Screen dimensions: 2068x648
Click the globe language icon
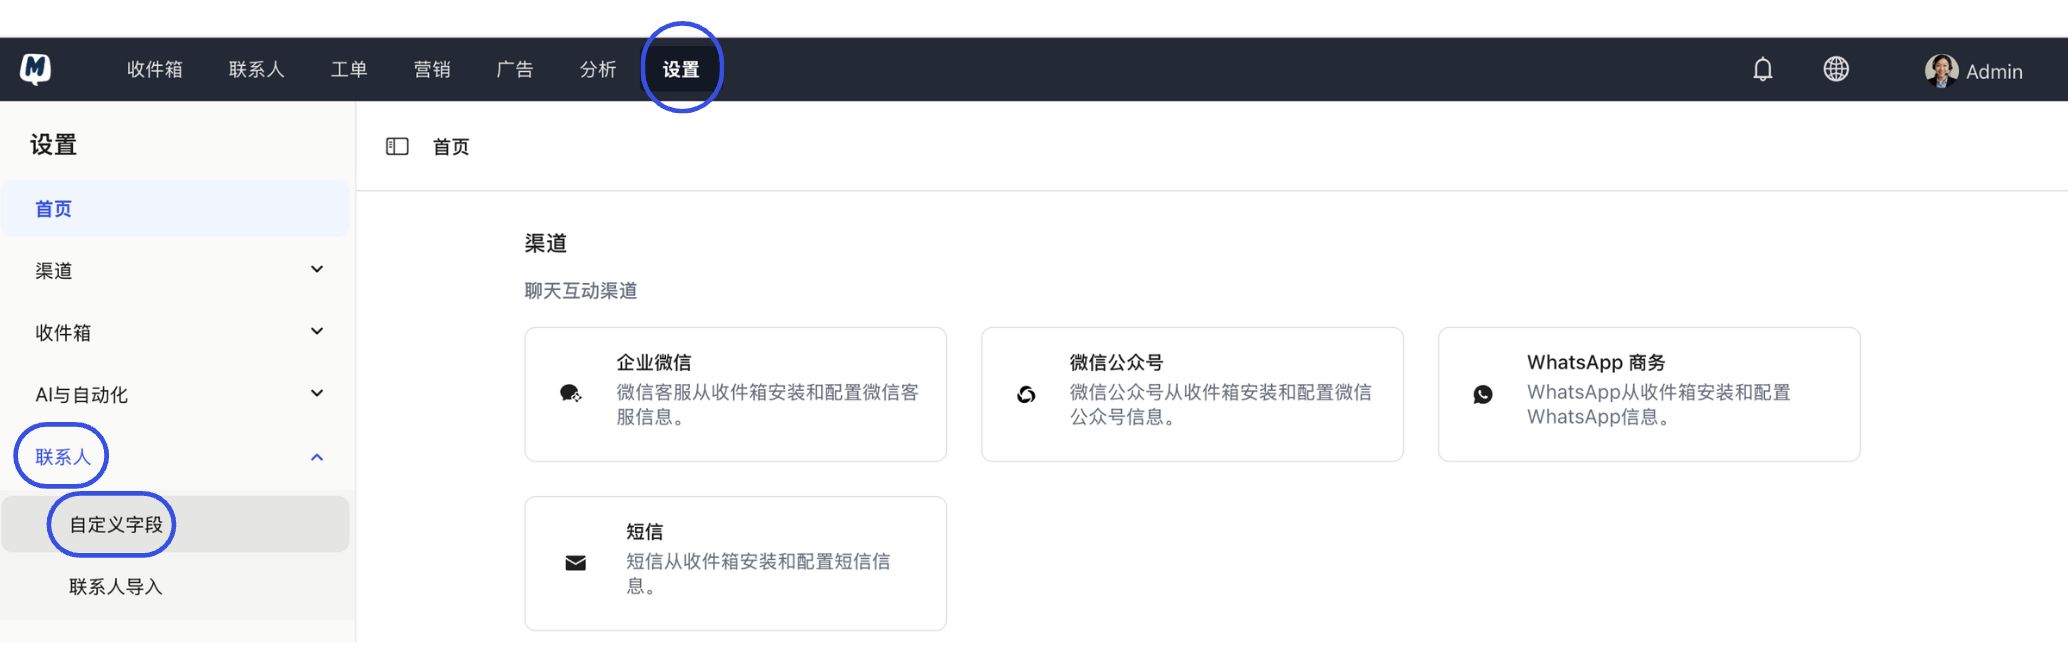click(x=1835, y=69)
